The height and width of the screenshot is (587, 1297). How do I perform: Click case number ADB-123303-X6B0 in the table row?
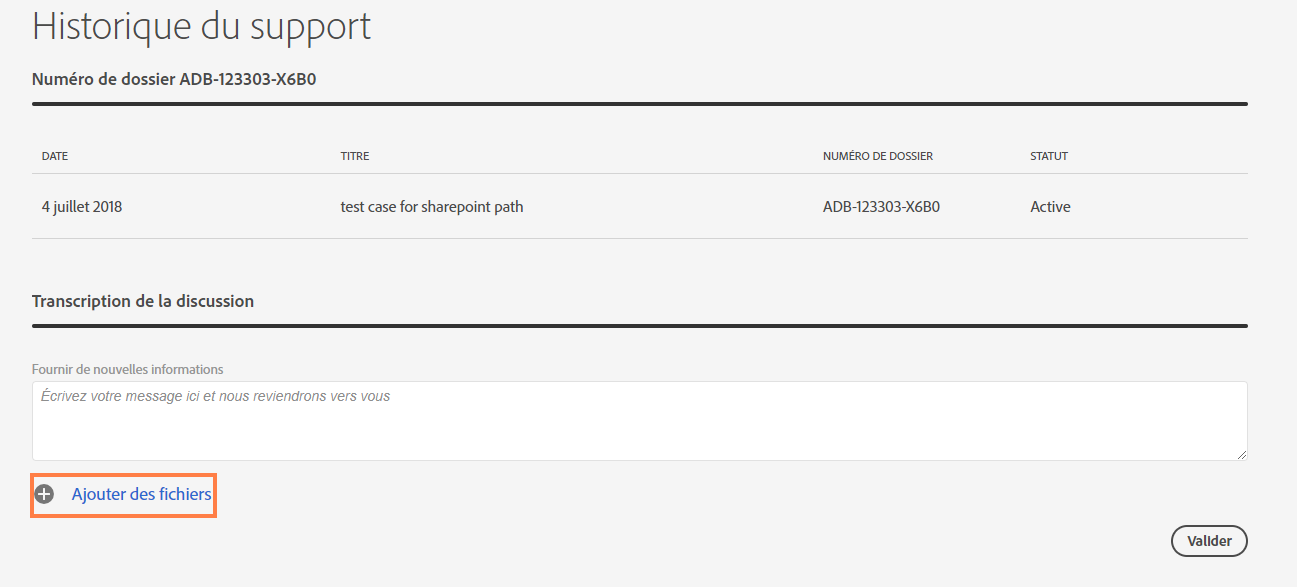[x=881, y=207]
